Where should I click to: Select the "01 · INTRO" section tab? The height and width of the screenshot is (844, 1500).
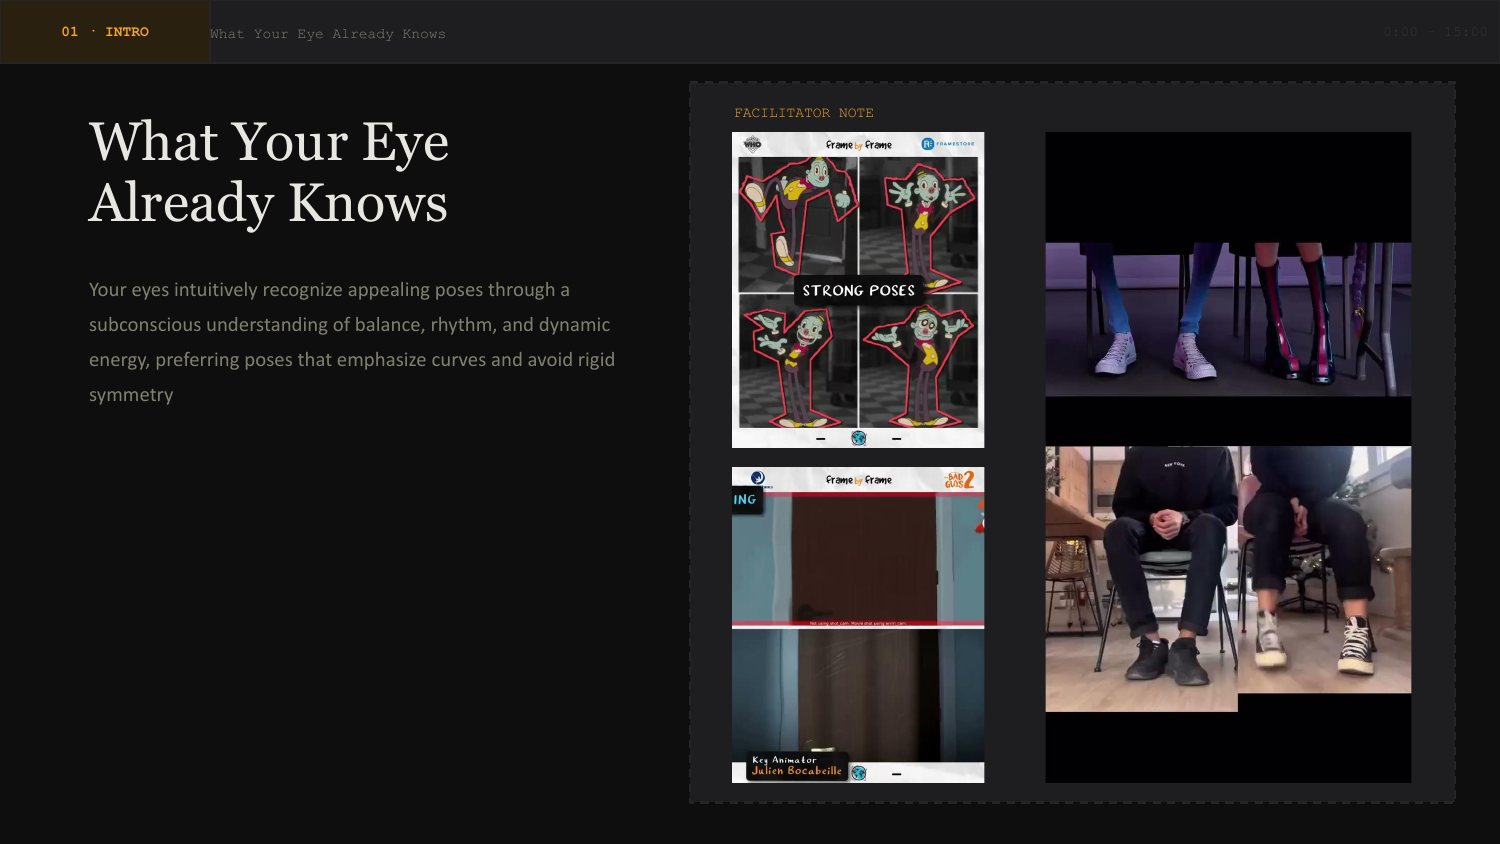point(105,32)
